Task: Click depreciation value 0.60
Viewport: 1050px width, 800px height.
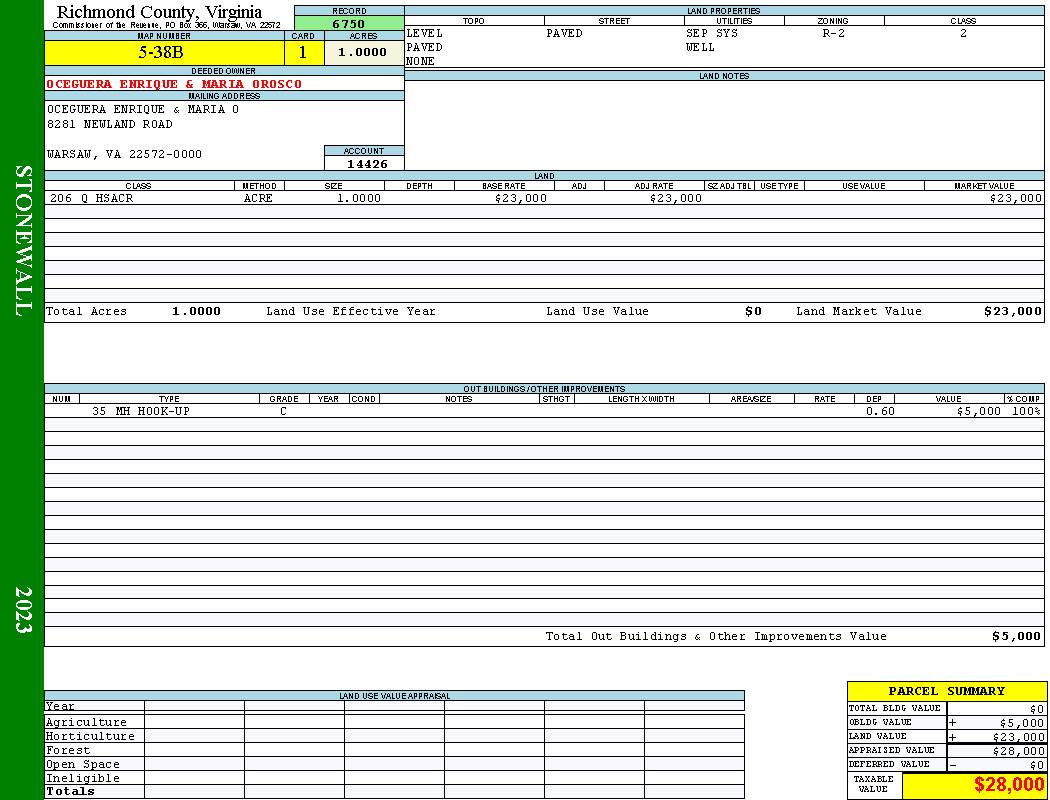Action: pyautogui.click(x=880, y=411)
